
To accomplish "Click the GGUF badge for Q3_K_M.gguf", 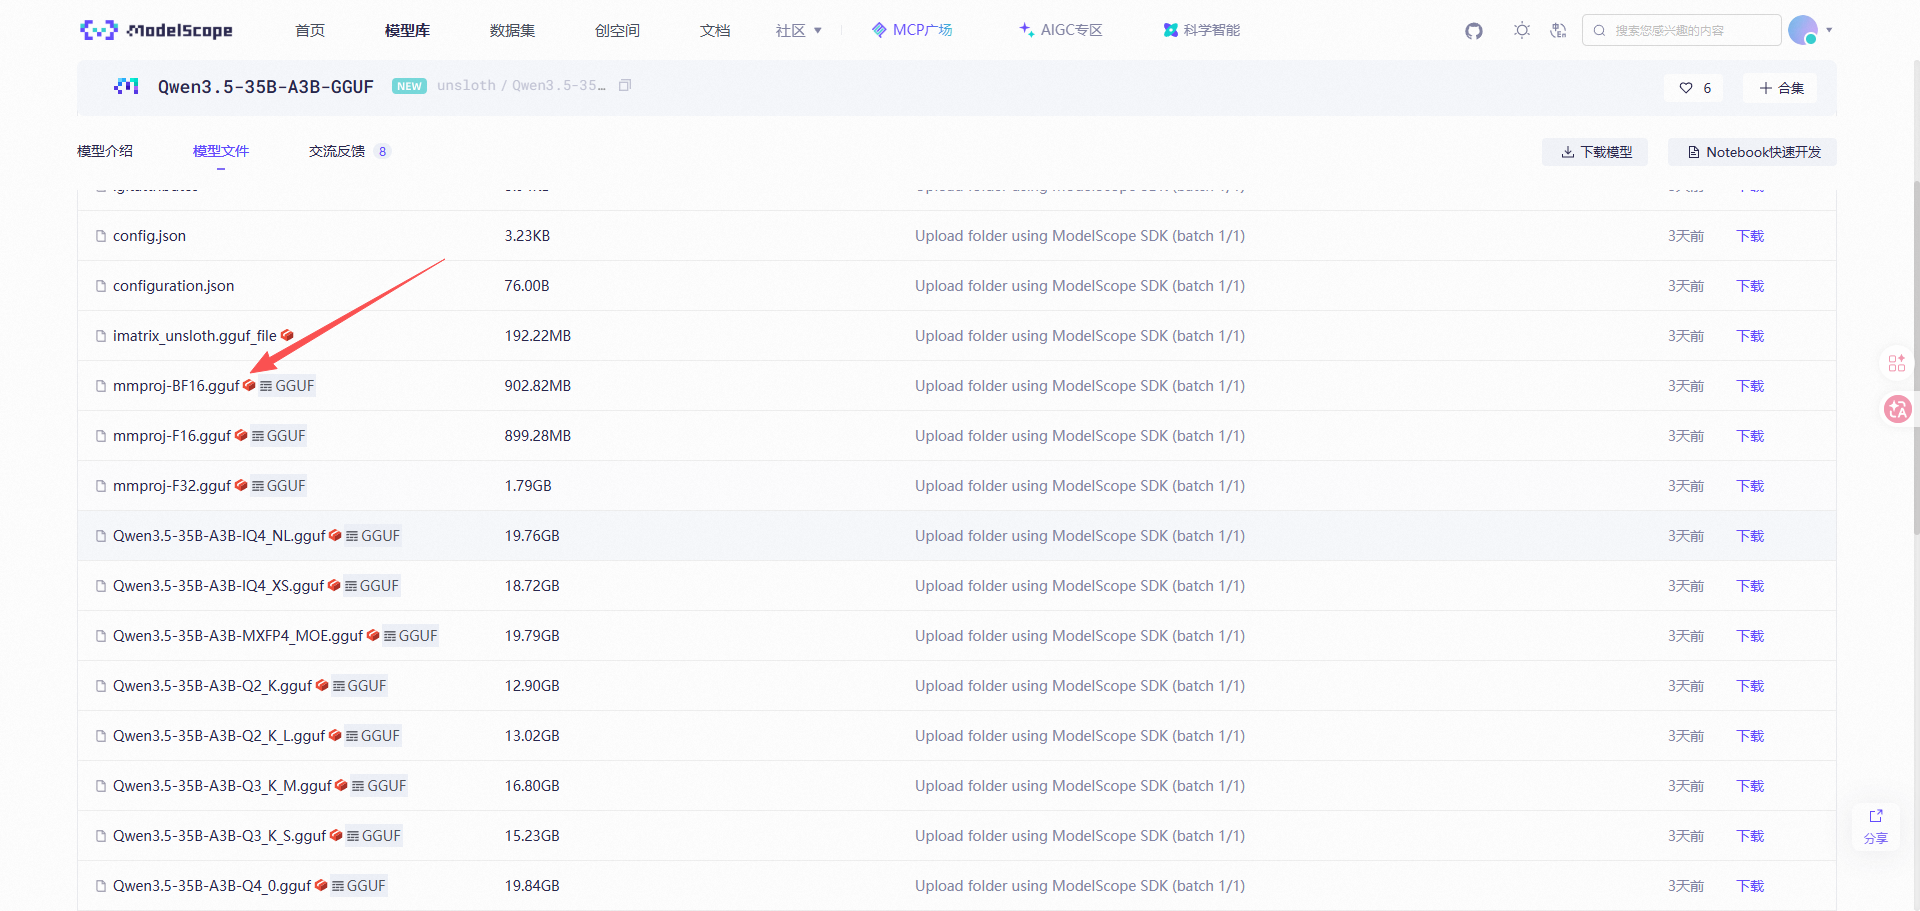I will [379, 786].
